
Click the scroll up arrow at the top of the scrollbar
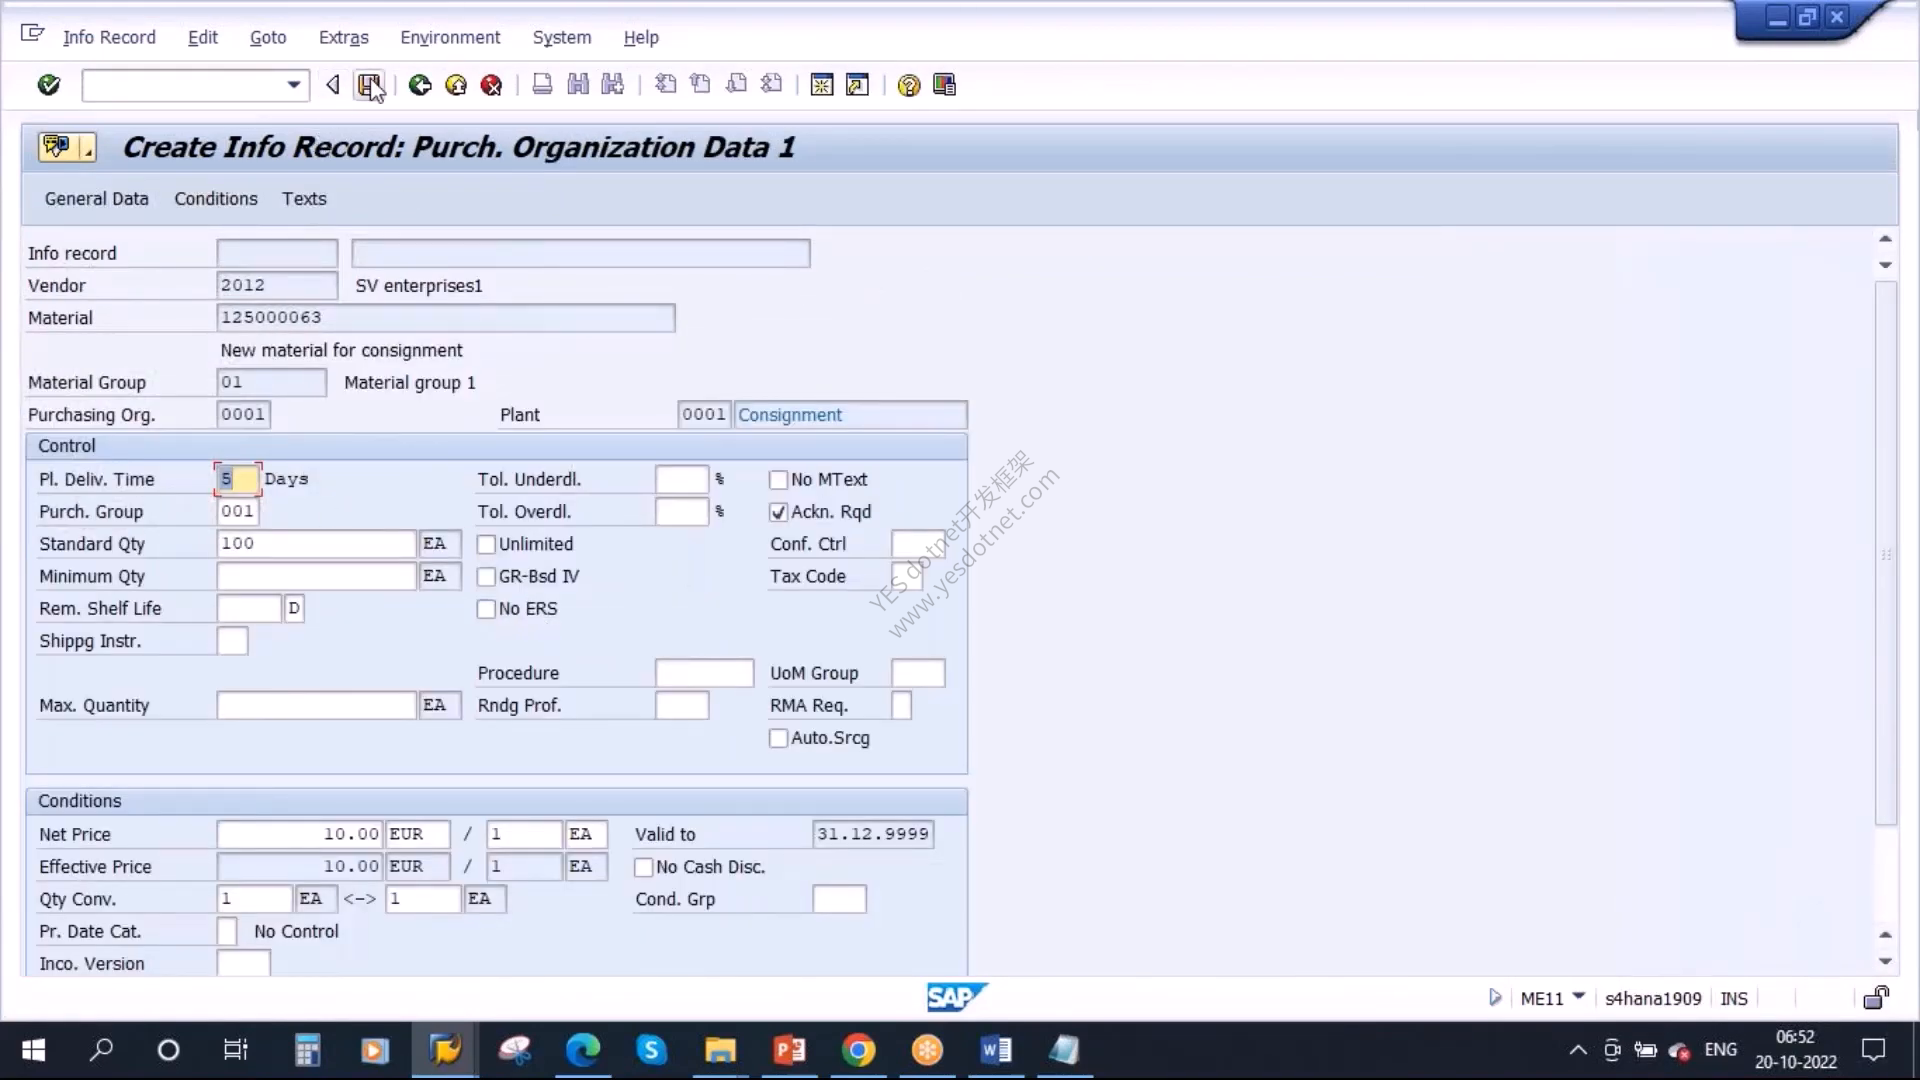(x=1885, y=239)
